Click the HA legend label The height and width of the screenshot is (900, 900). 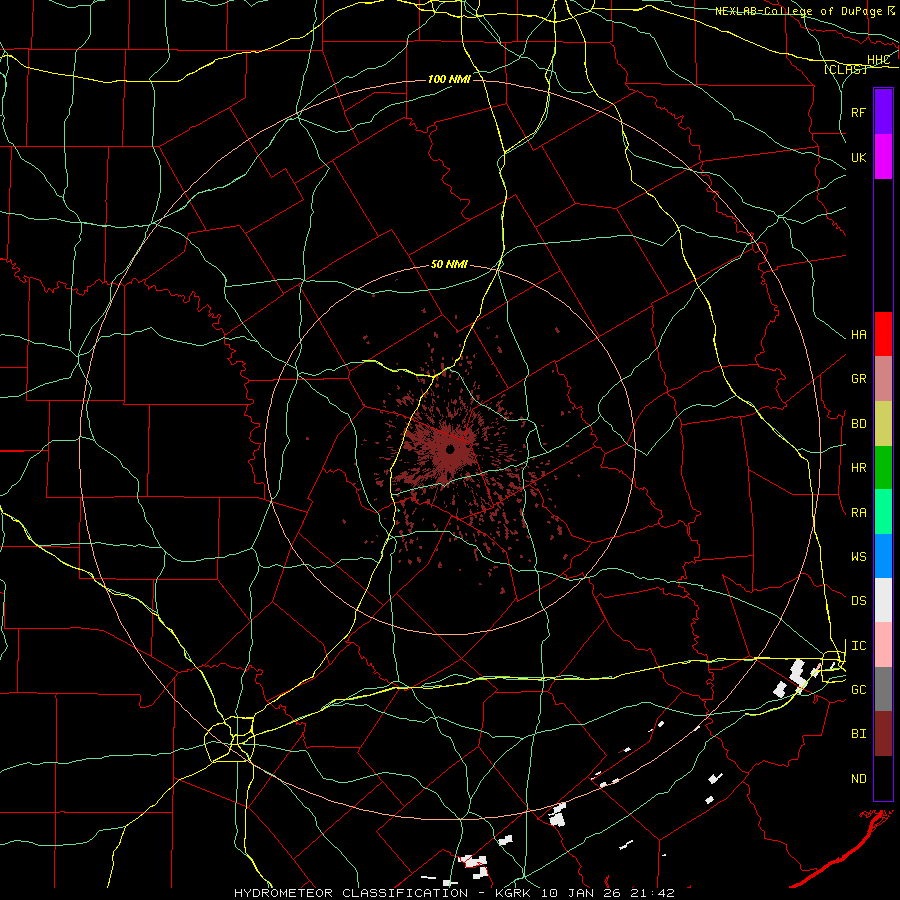[858, 335]
